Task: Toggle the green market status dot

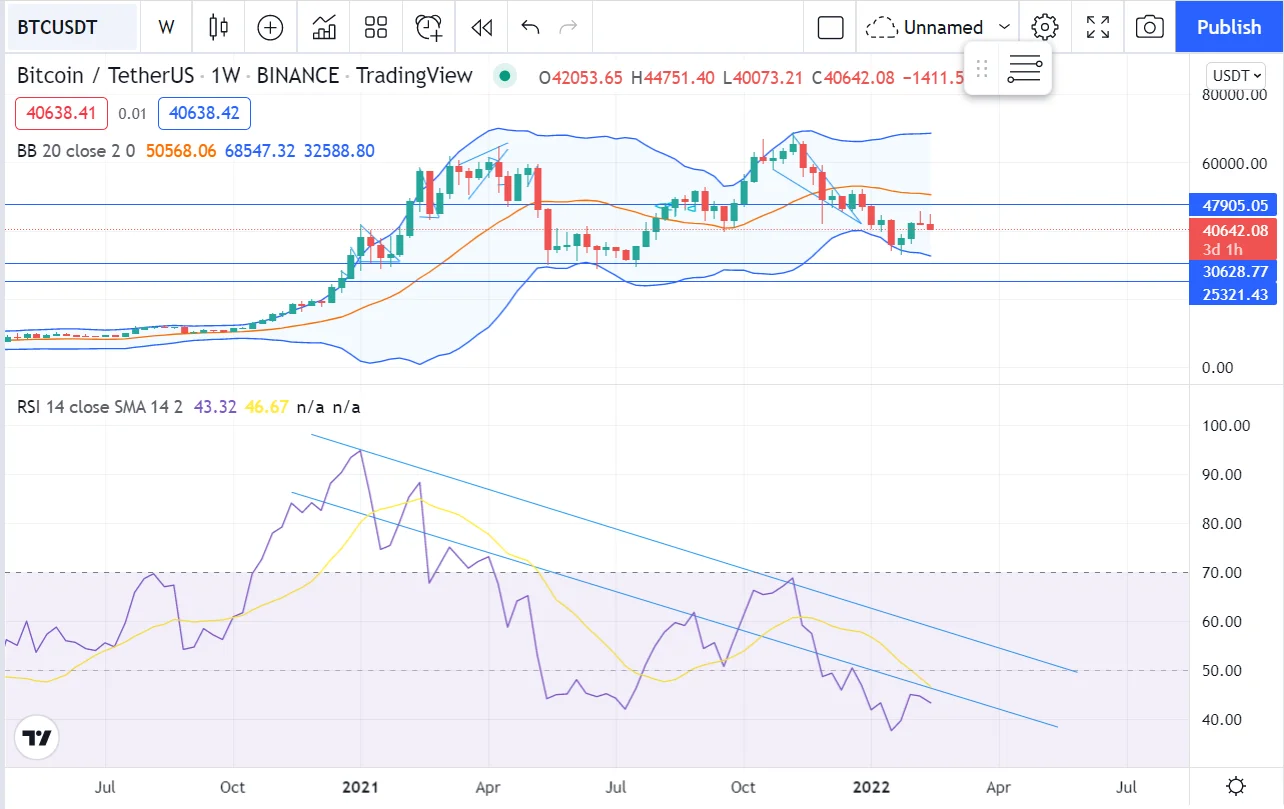Action: pos(505,76)
